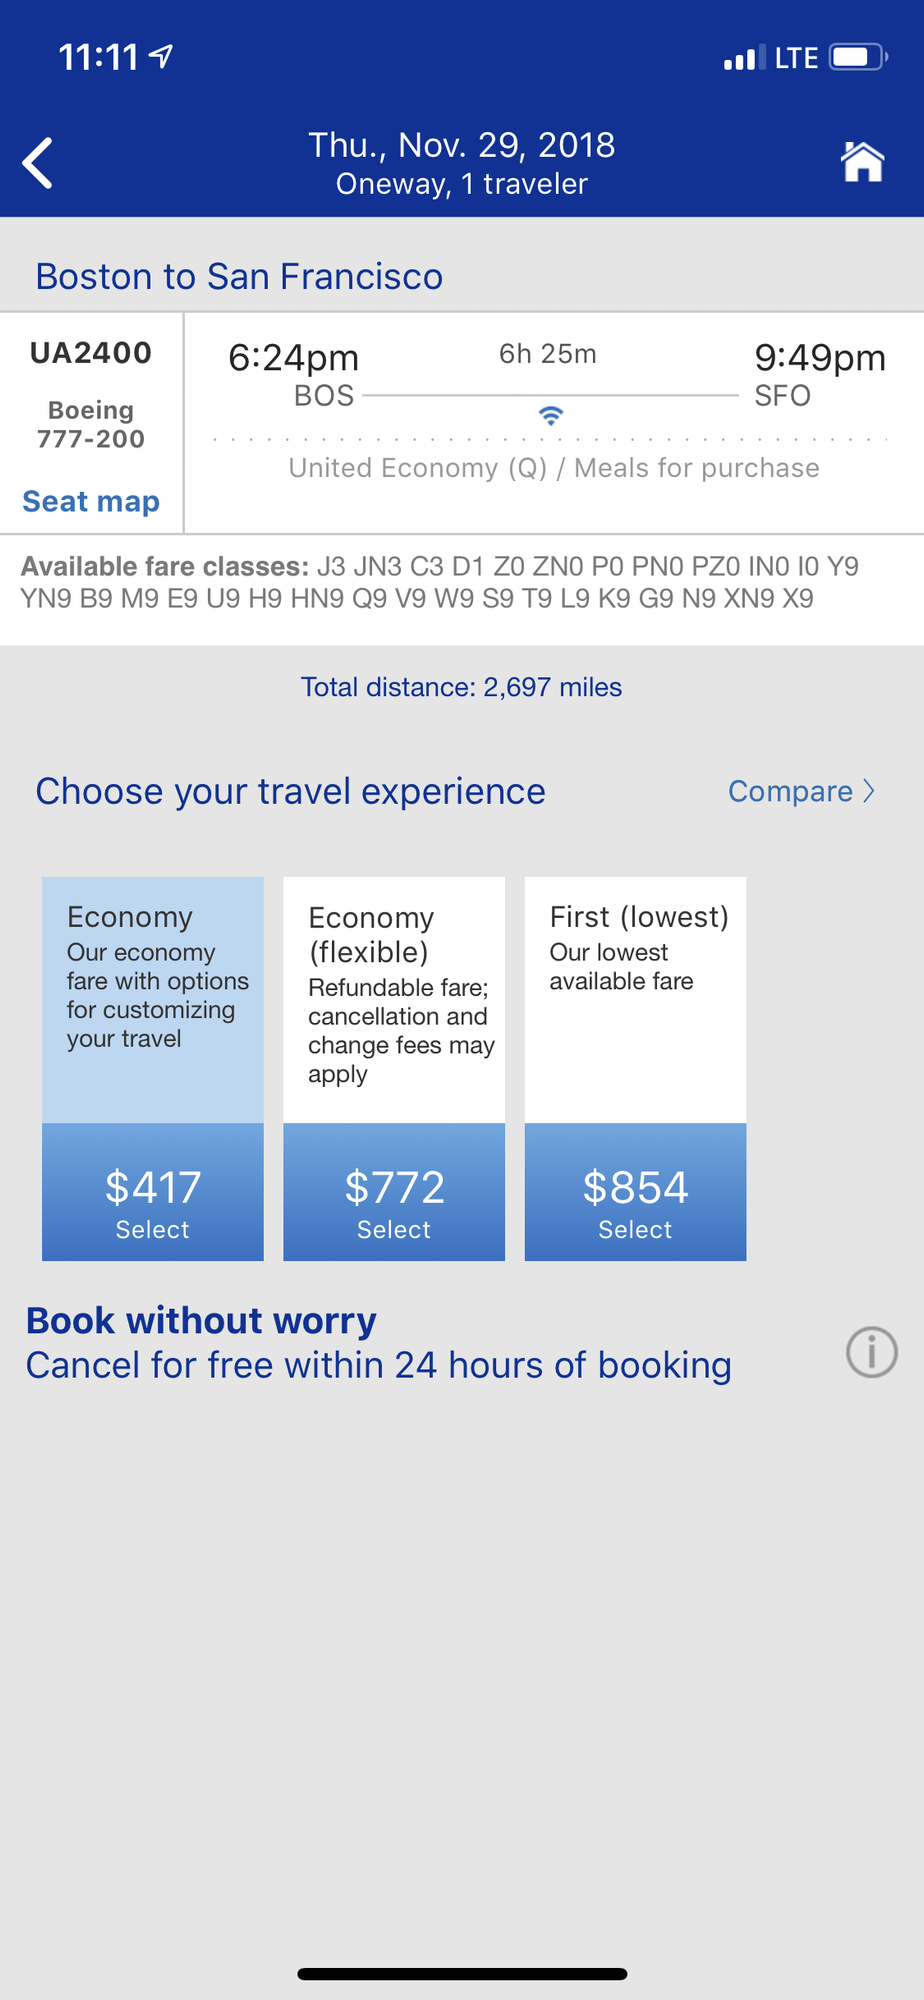The image size is (924, 2000).
Task: Tap the Thu., Nov. 29, 2018 header title
Action: [461, 145]
